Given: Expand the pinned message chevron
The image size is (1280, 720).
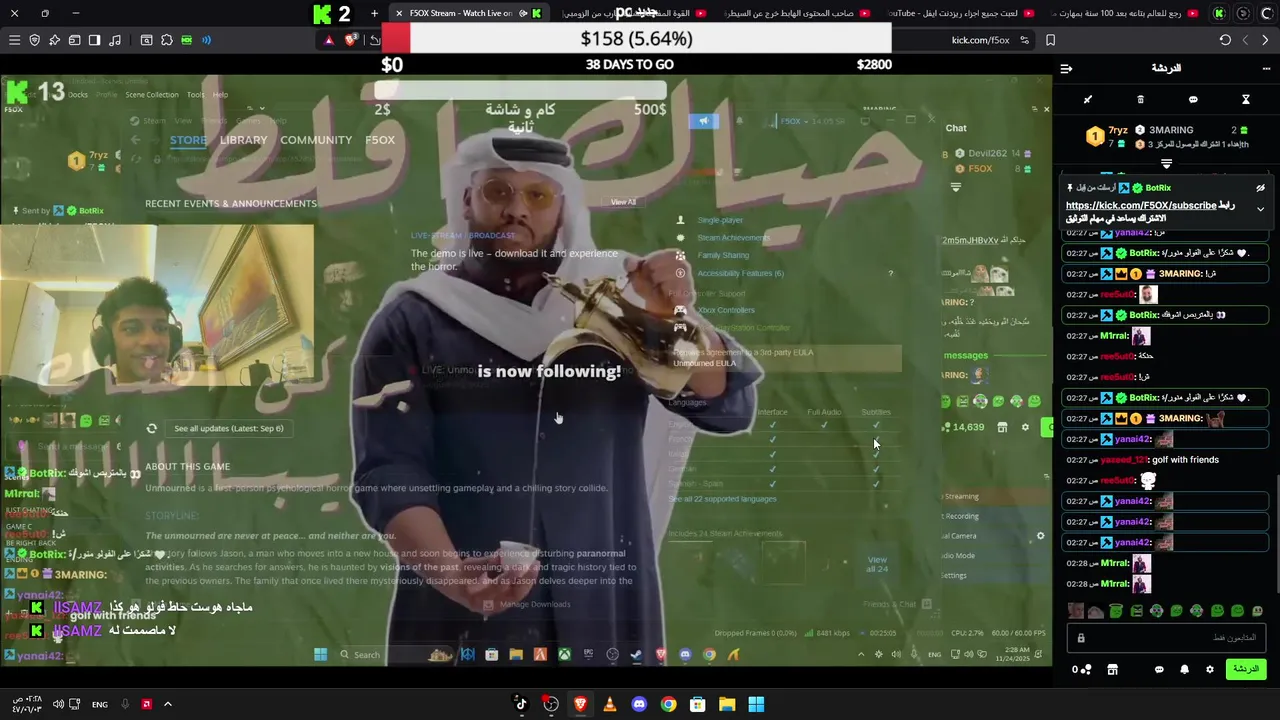Looking at the screenshot, I should tap(1260, 209).
